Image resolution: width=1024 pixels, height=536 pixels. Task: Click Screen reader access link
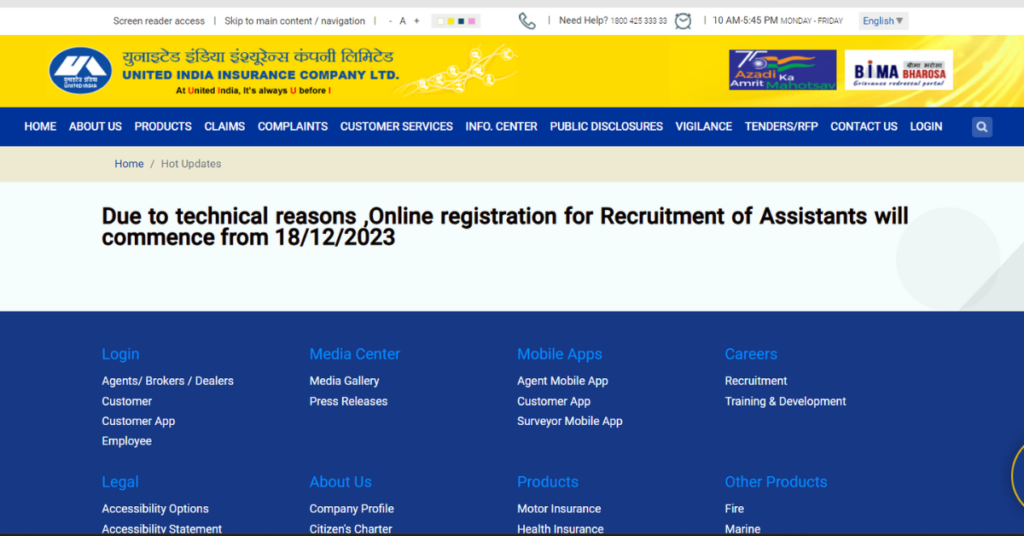(x=159, y=21)
